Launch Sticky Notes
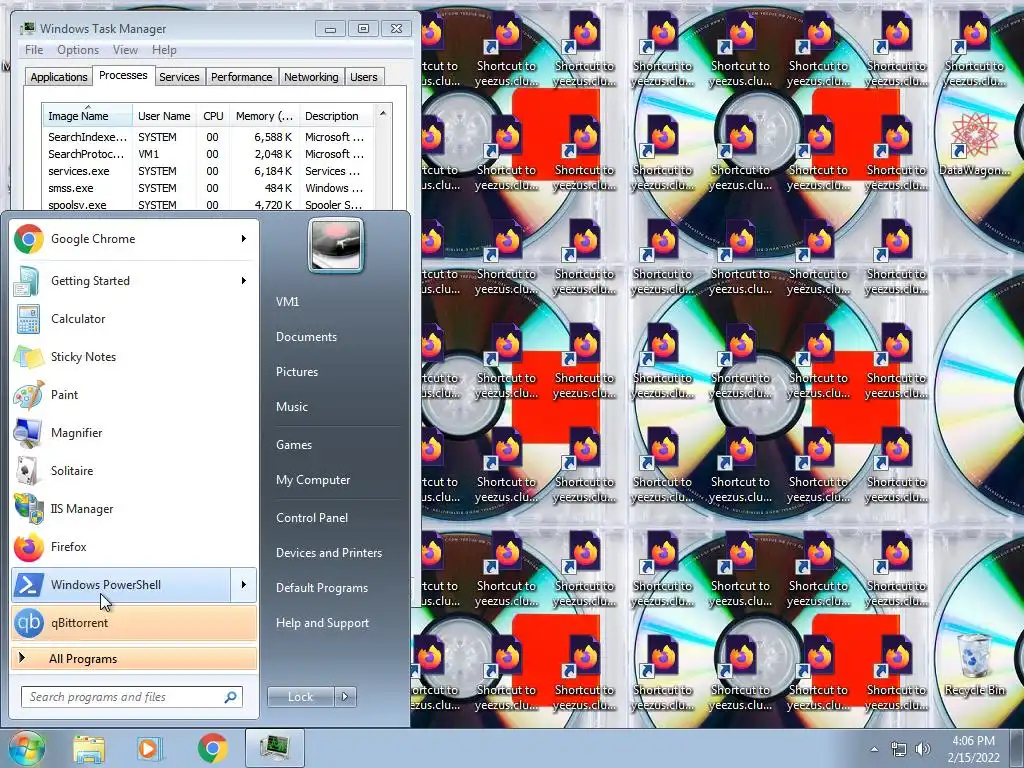The height and width of the screenshot is (768, 1024). click(x=134, y=357)
